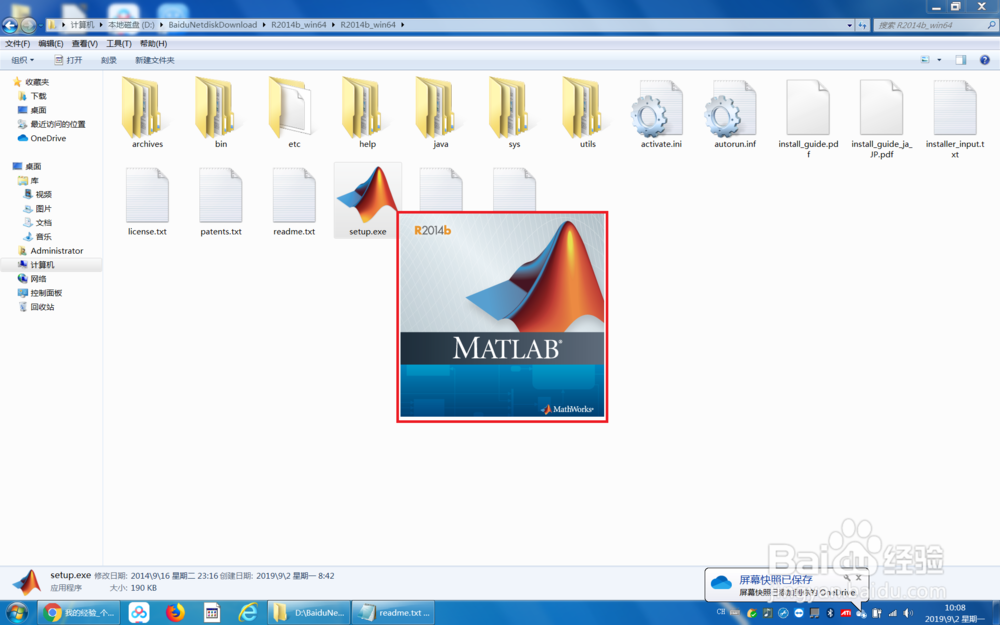This screenshot has width=1000, height=625.
Task: Open the archives folder
Action: tap(147, 114)
